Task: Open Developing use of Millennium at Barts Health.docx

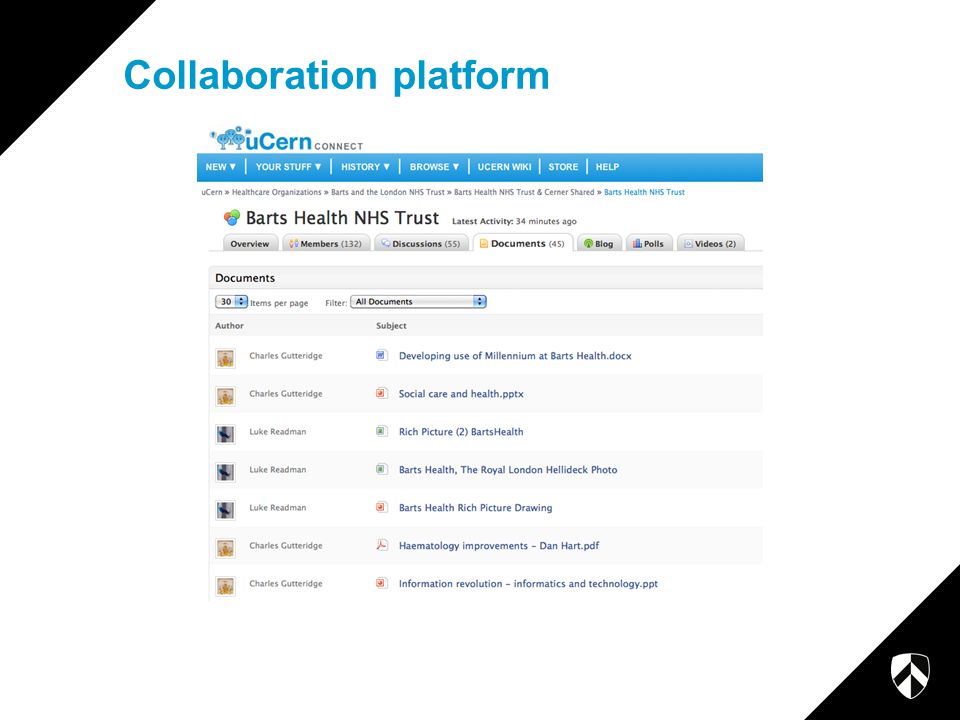Action: click(515, 356)
